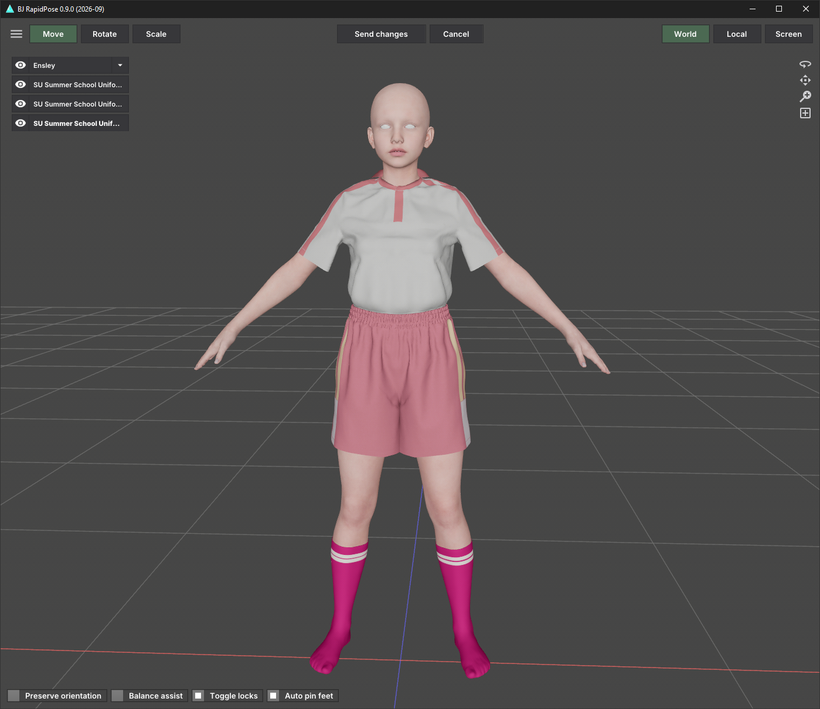820x709 pixels.
Task: Check the Auto pin feet checkbox
Action: [x=273, y=695]
